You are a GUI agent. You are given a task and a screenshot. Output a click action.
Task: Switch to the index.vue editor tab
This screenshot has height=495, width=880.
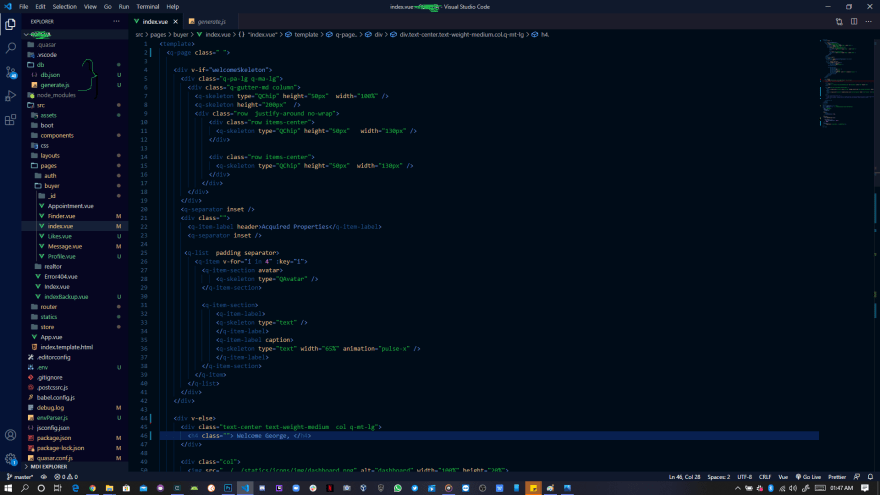pos(155,21)
